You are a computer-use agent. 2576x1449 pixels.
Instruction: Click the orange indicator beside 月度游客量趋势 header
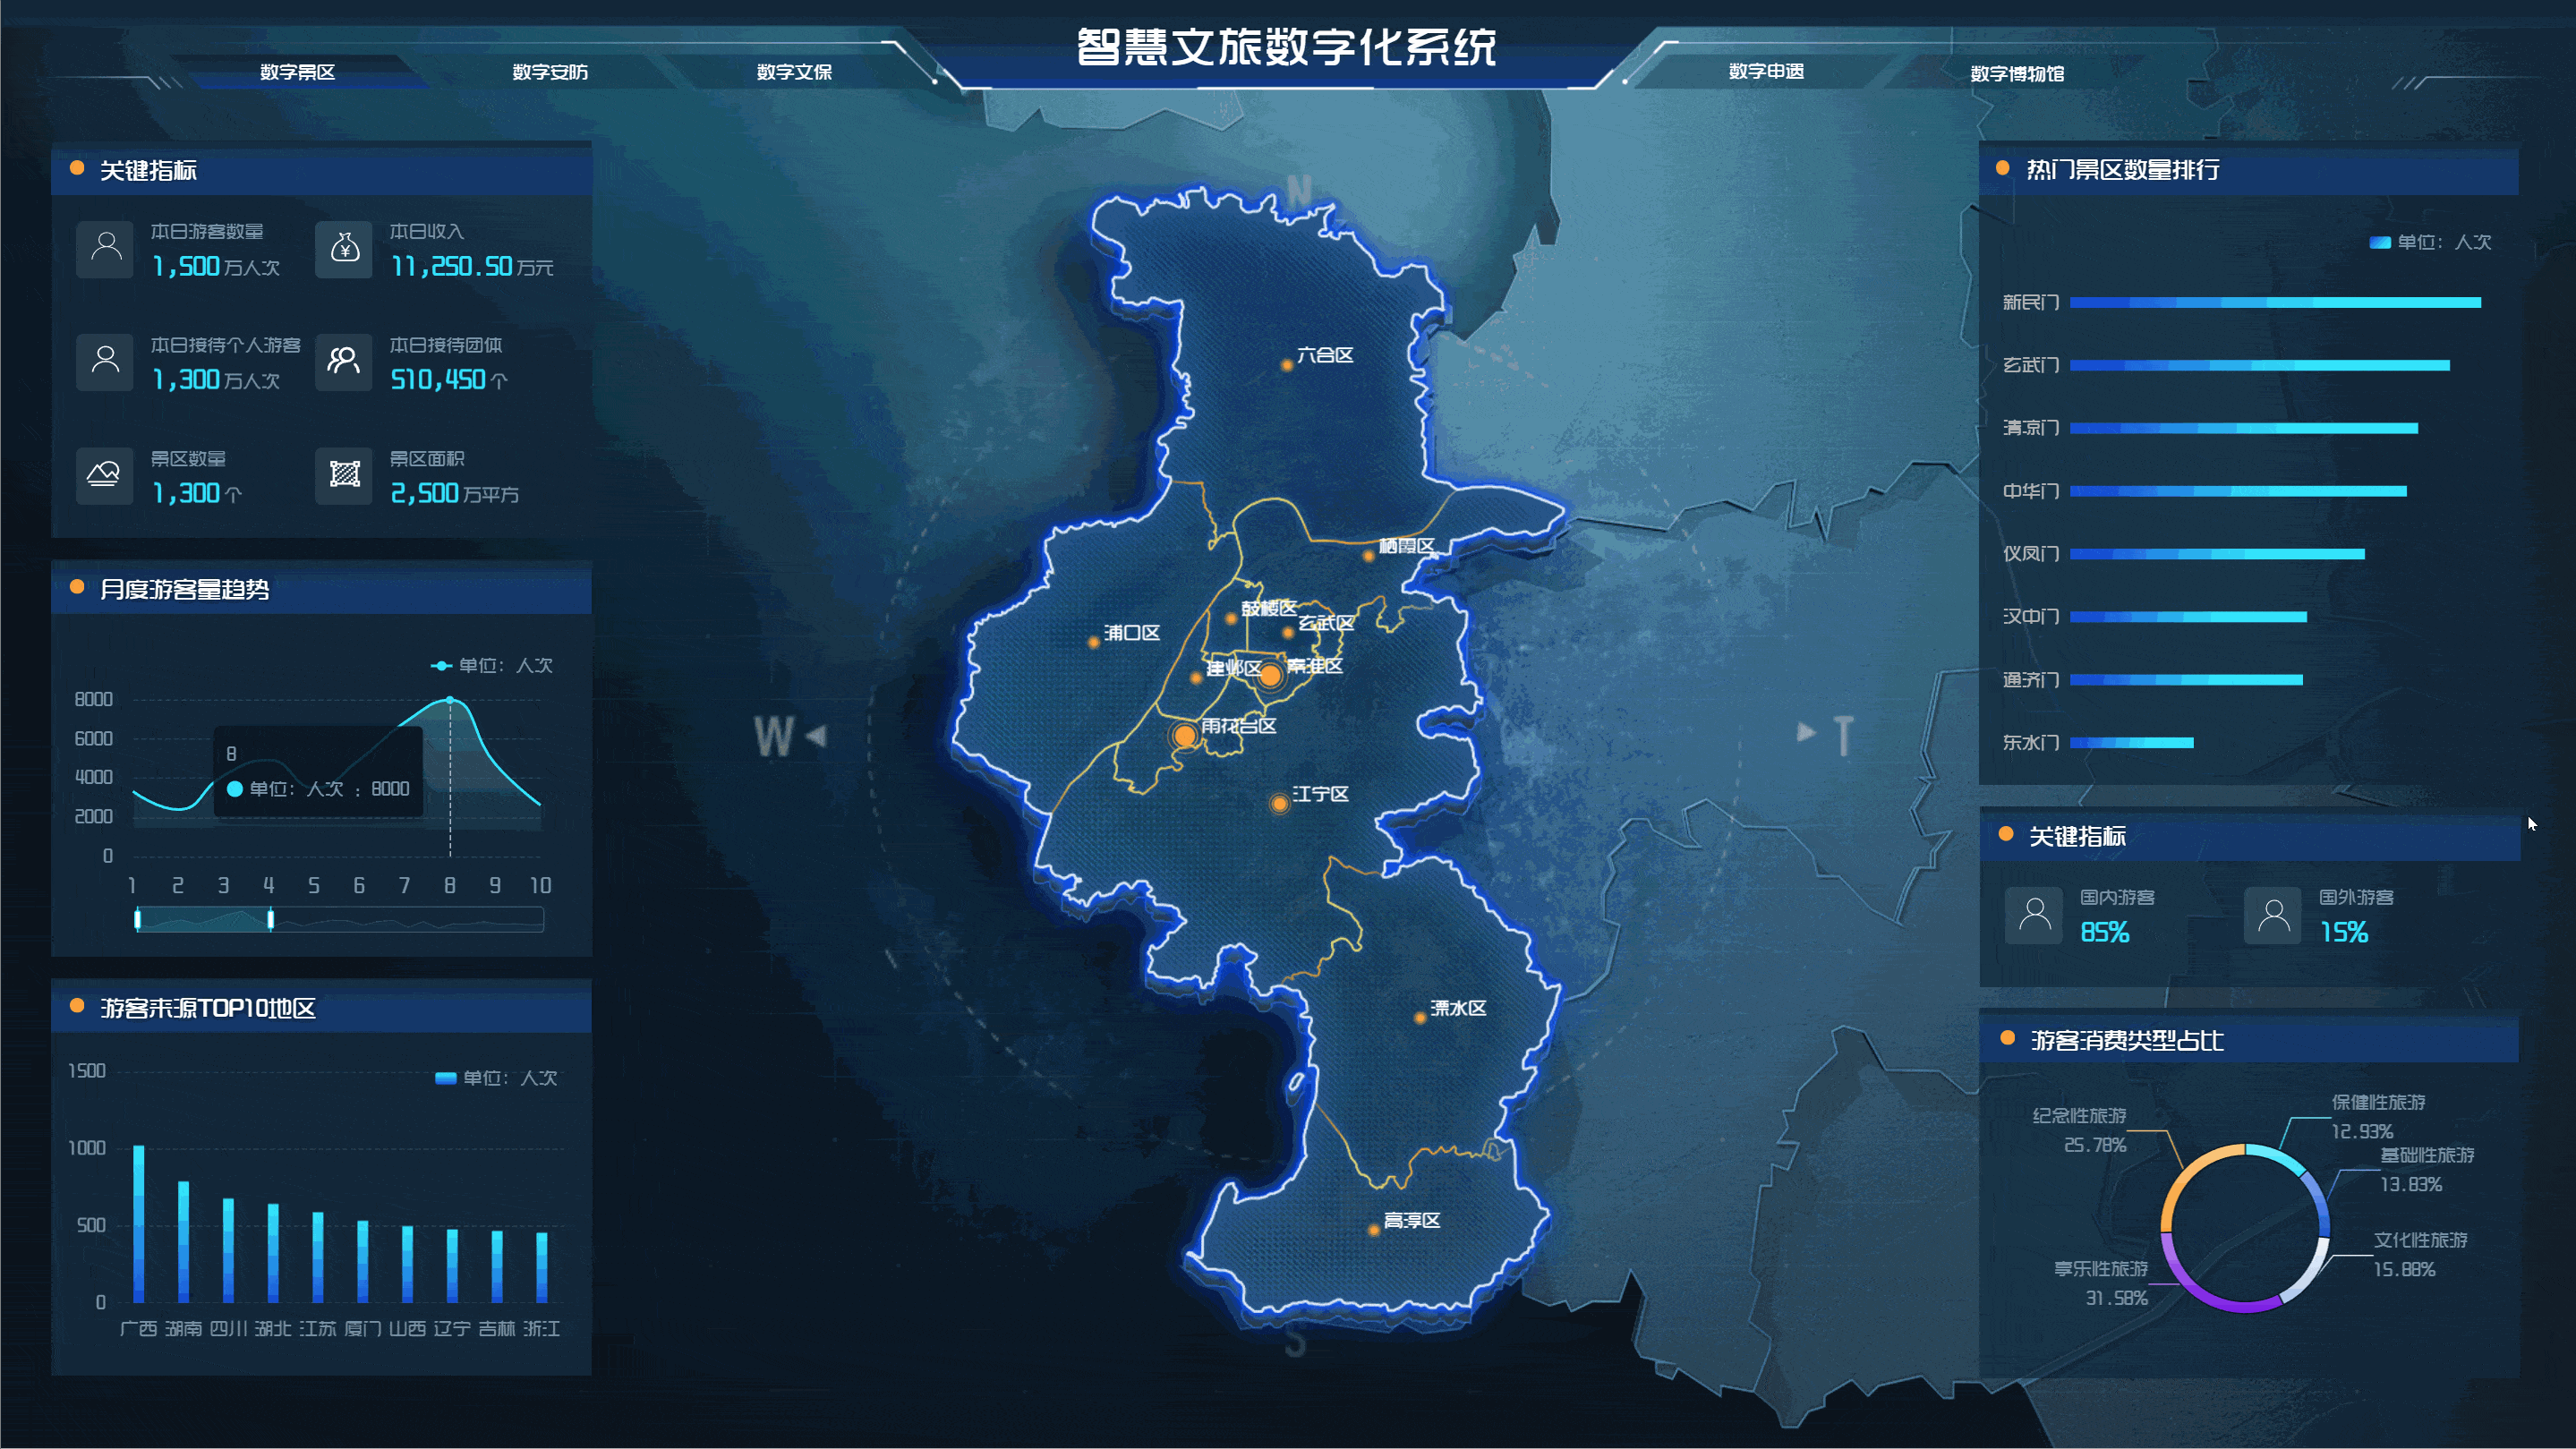click(76, 591)
